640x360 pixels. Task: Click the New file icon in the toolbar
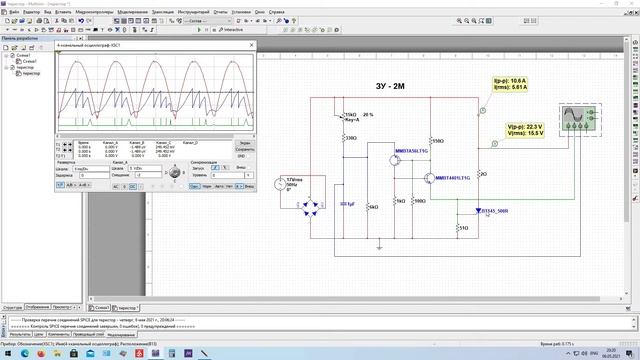point(7,21)
